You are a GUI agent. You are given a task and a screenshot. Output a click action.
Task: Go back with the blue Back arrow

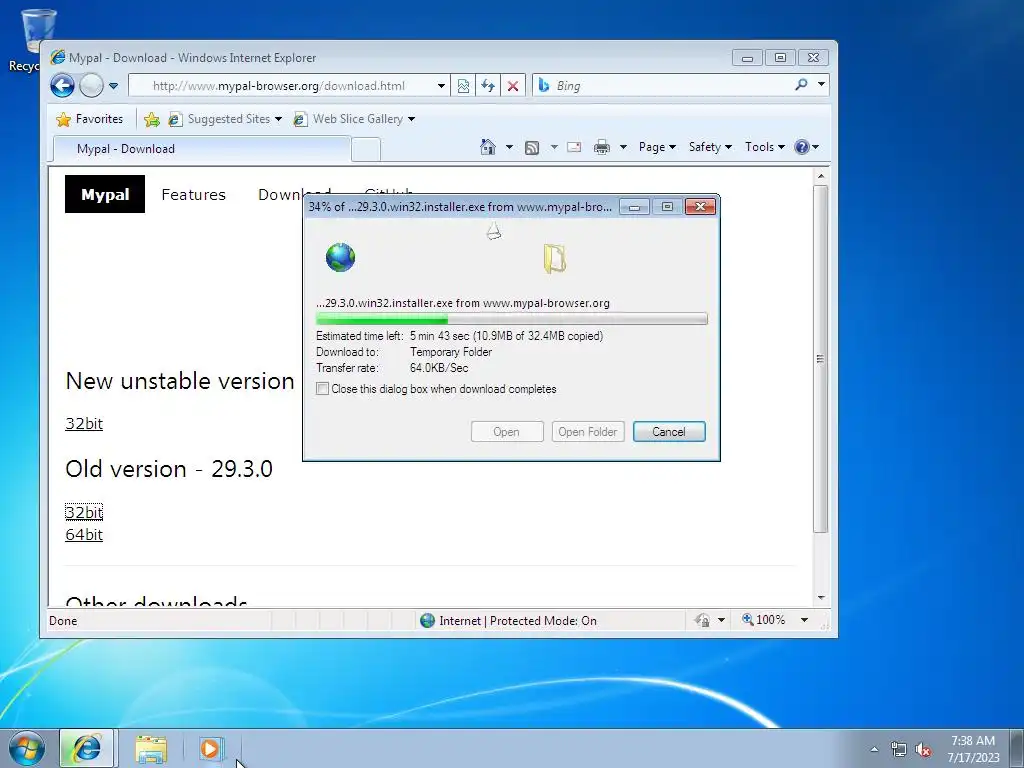pyautogui.click(x=63, y=86)
